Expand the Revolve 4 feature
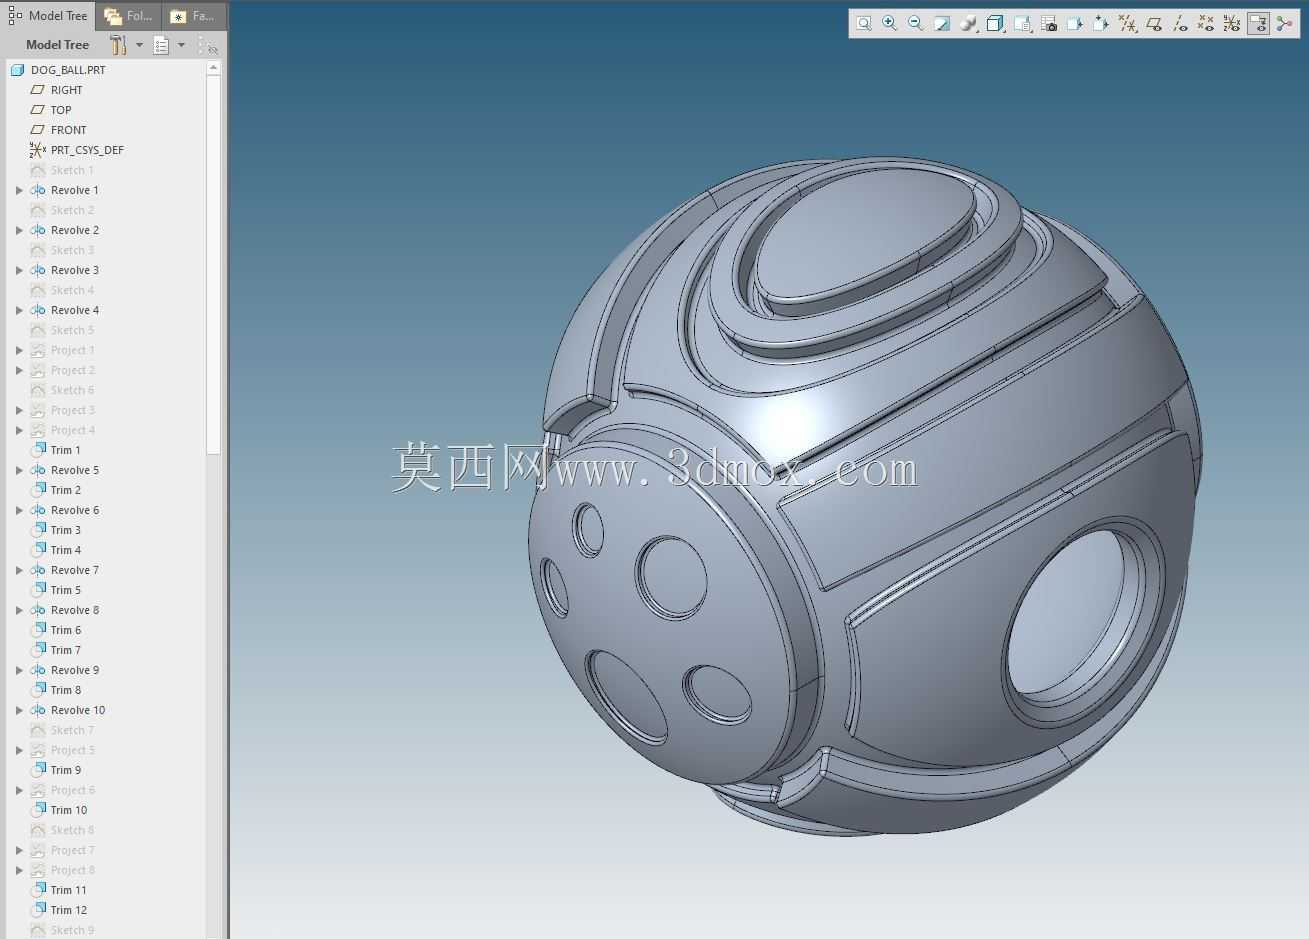Viewport: 1309px width, 939px height. pos(19,310)
